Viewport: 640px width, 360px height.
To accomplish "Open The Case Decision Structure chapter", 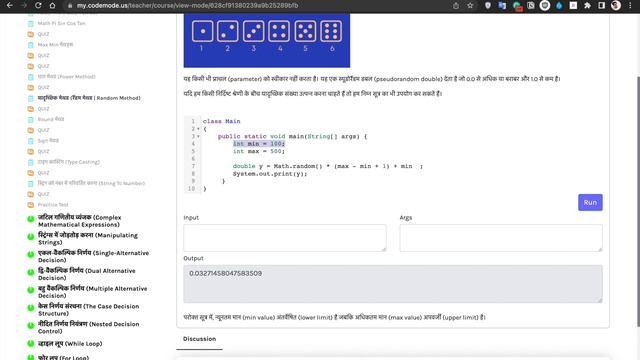I will (x=89, y=310).
